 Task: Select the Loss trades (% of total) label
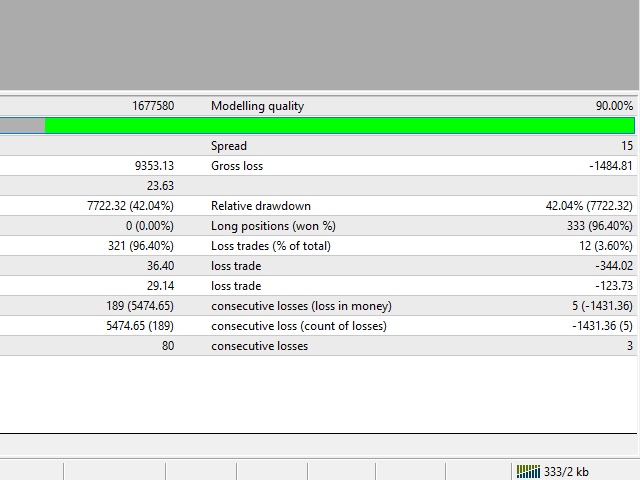pyautogui.click(x=270, y=246)
